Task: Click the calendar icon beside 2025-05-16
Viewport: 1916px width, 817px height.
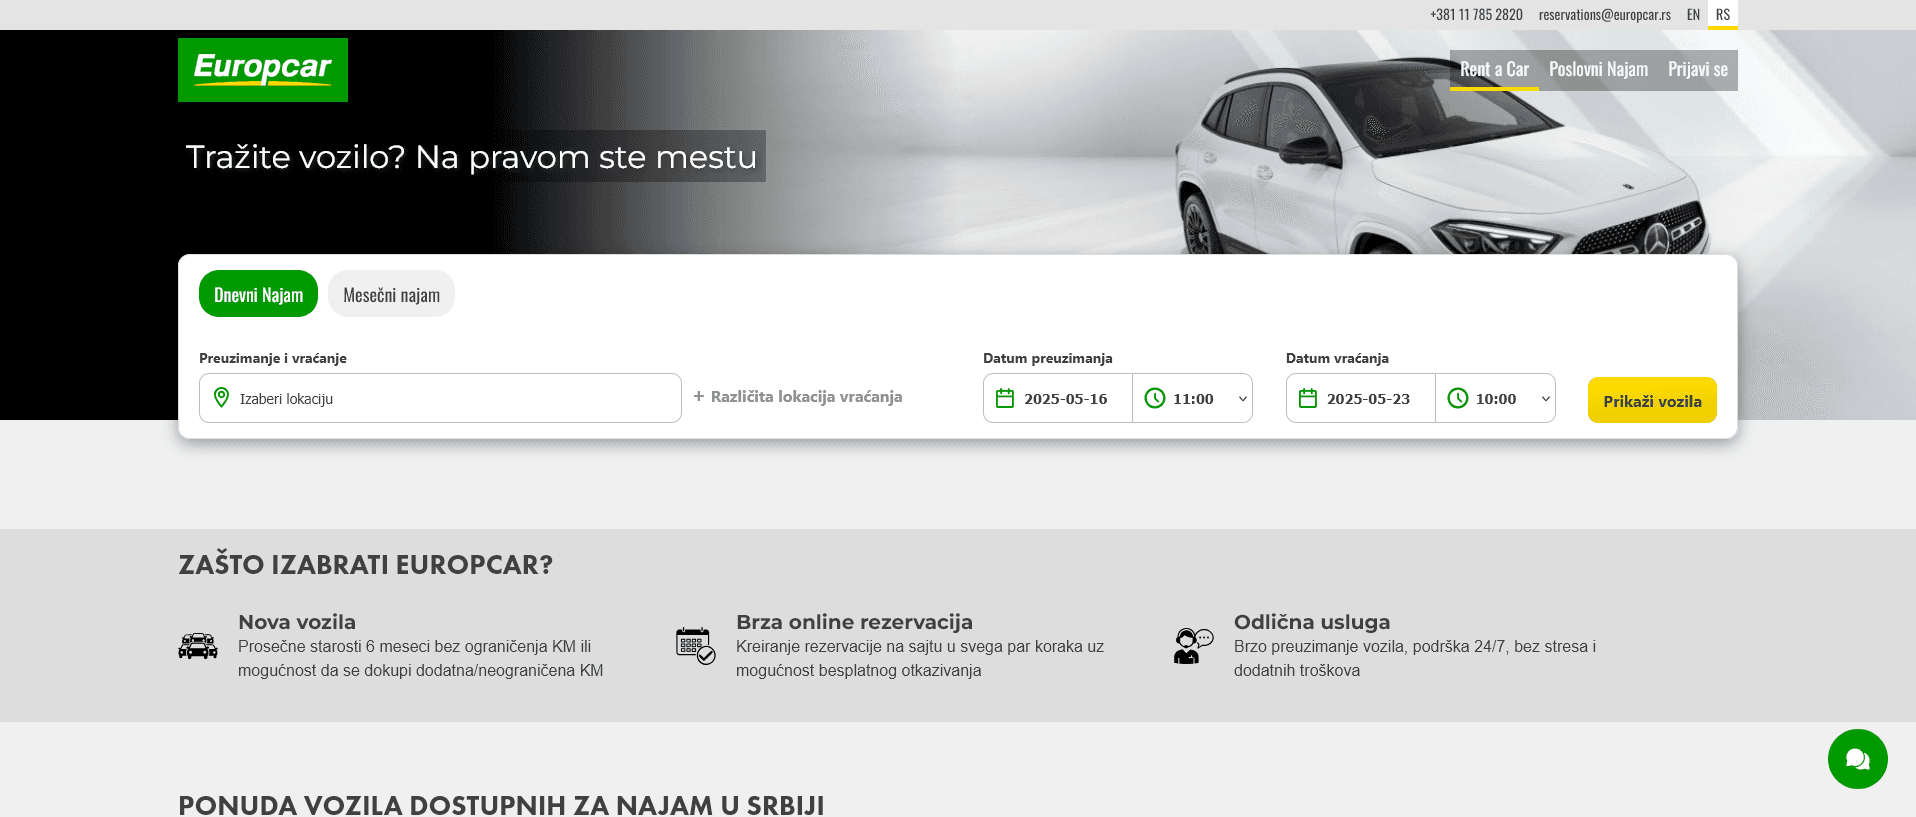Action: [x=1005, y=398]
